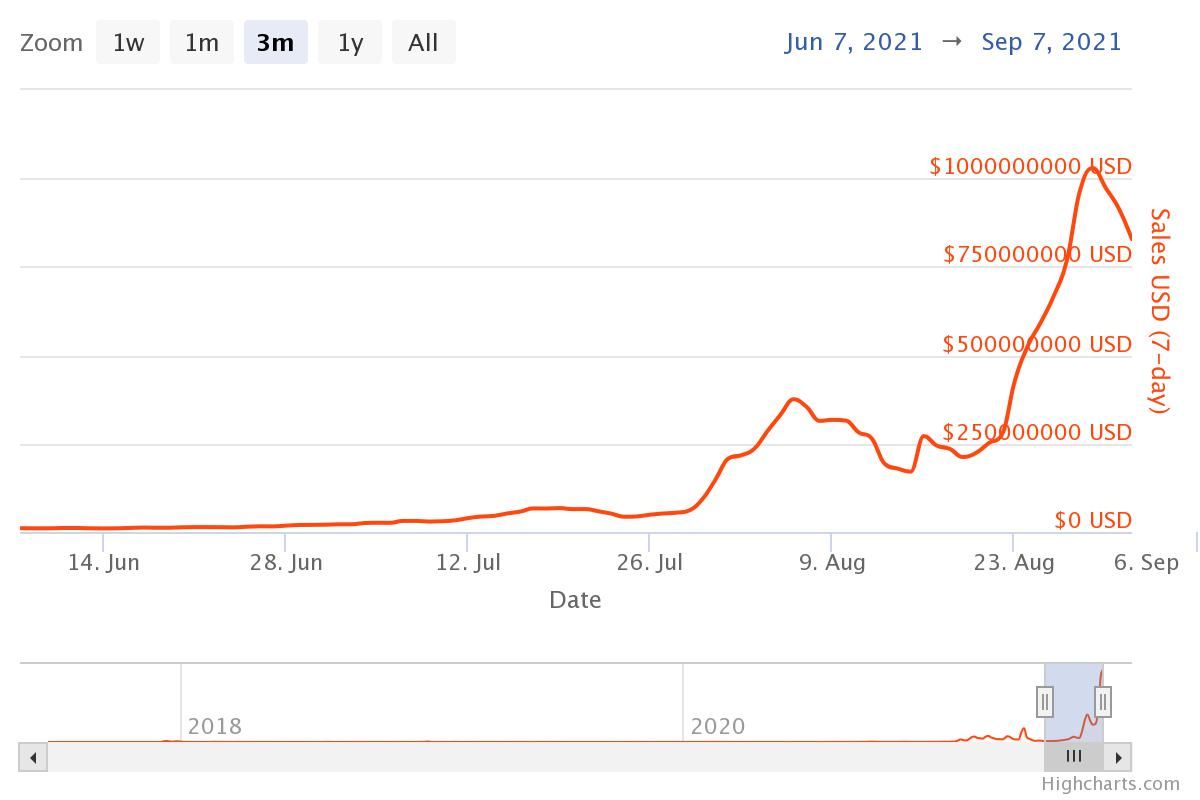1200x800 pixels.
Task: Click the scrollbar thumb grip
Action: (1074, 757)
